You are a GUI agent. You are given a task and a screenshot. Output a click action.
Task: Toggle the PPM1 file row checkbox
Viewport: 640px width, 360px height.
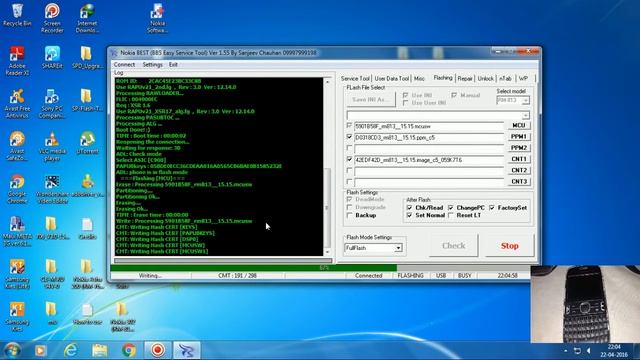pyautogui.click(x=349, y=137)
